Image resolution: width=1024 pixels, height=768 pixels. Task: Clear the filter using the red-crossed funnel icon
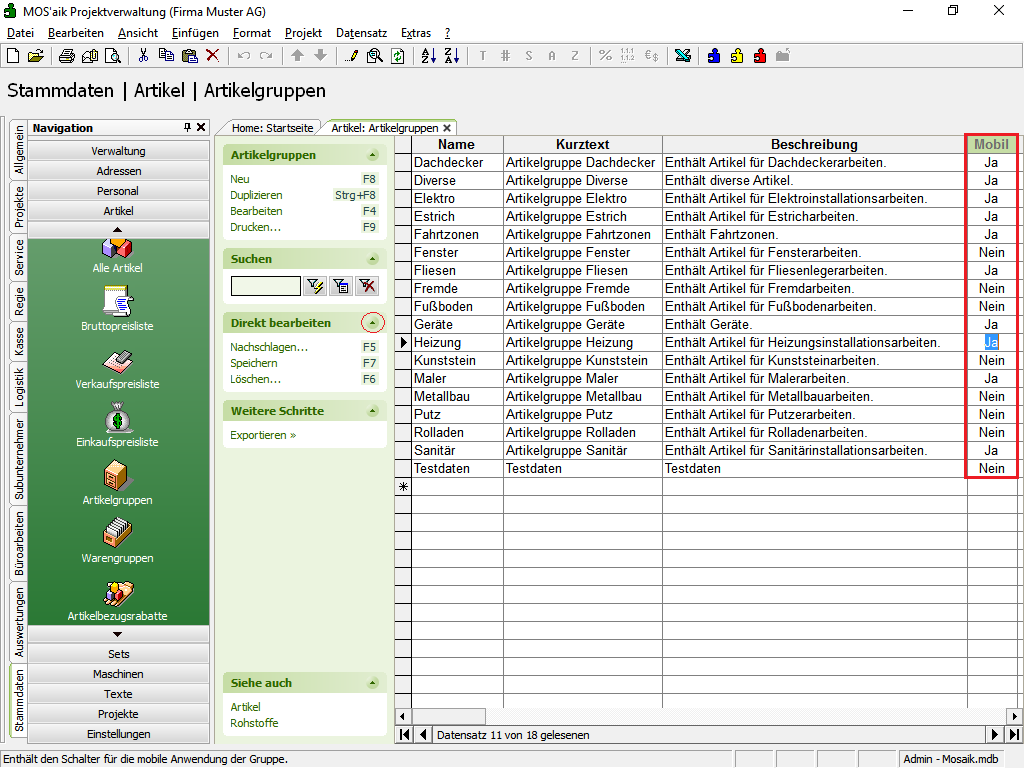[x=368, y=287]
